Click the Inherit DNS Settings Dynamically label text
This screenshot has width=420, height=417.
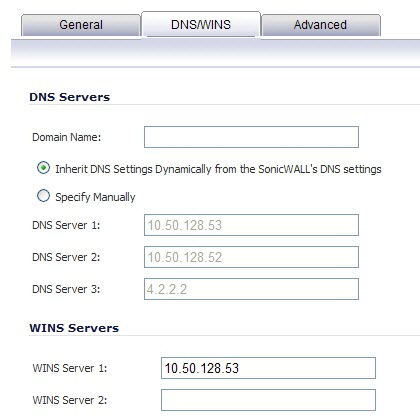tap(218, 169)
